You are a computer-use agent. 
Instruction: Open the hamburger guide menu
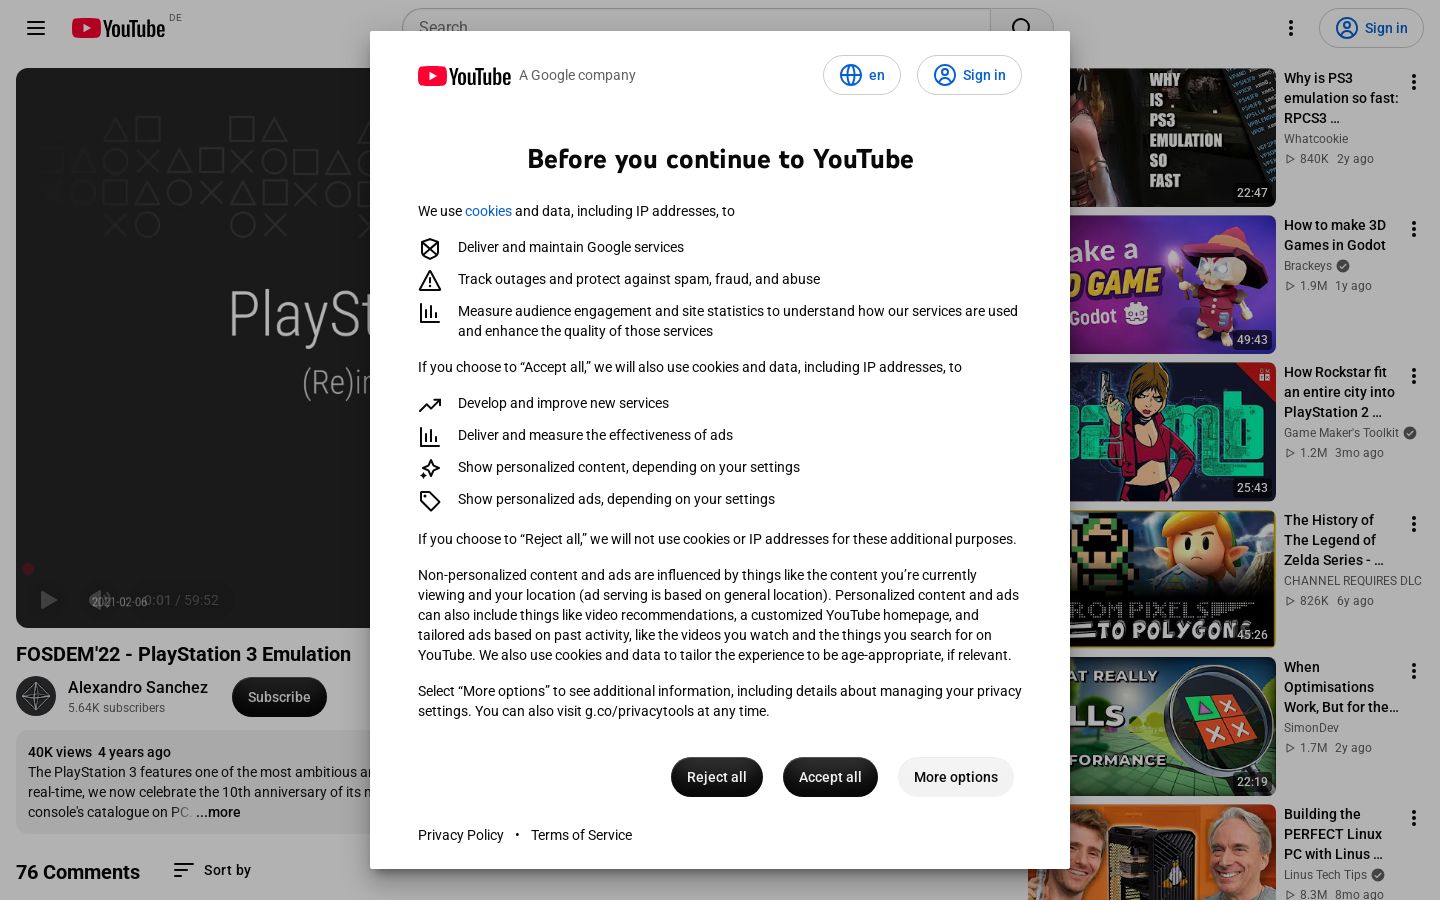[36, 28]
